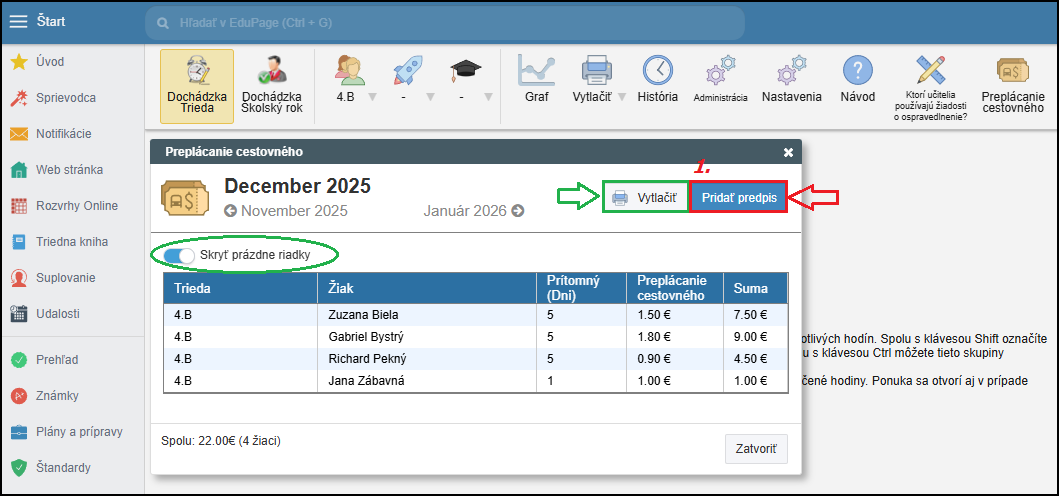This screenshot has height=496, width=1059.
Task: Open Administrácia gears icon
Action: [x=720, y=80]
